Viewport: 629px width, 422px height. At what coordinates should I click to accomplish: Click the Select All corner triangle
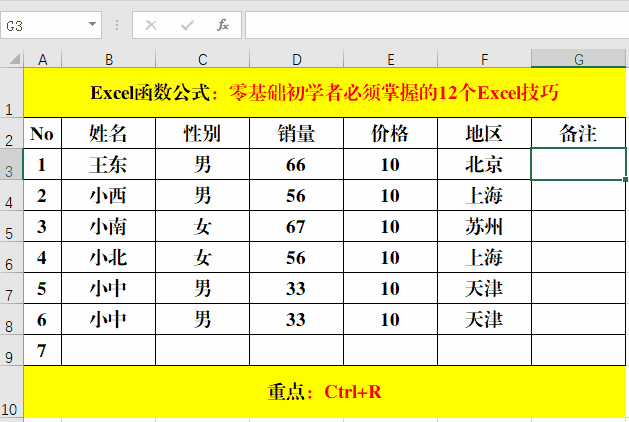[15, 59]
